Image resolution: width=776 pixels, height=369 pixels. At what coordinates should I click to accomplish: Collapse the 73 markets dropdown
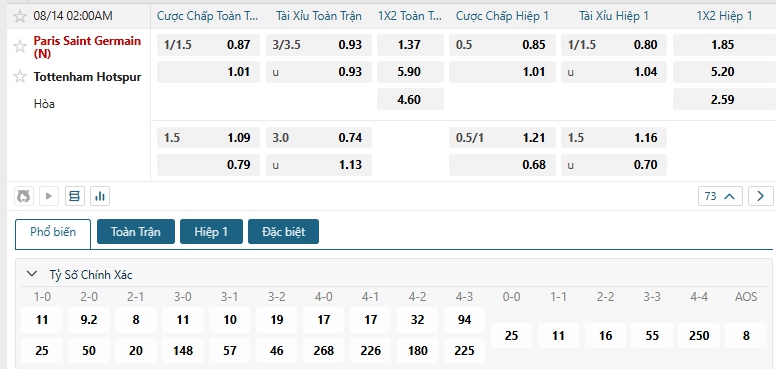(x=720, y=196)
